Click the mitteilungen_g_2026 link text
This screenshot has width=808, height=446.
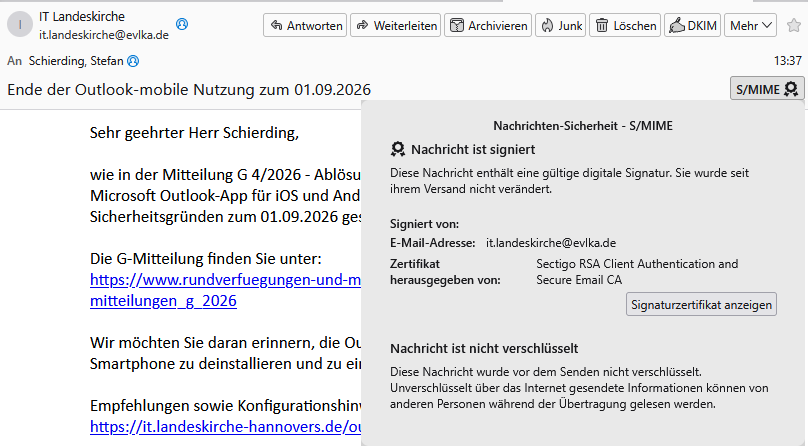(163, 300)
